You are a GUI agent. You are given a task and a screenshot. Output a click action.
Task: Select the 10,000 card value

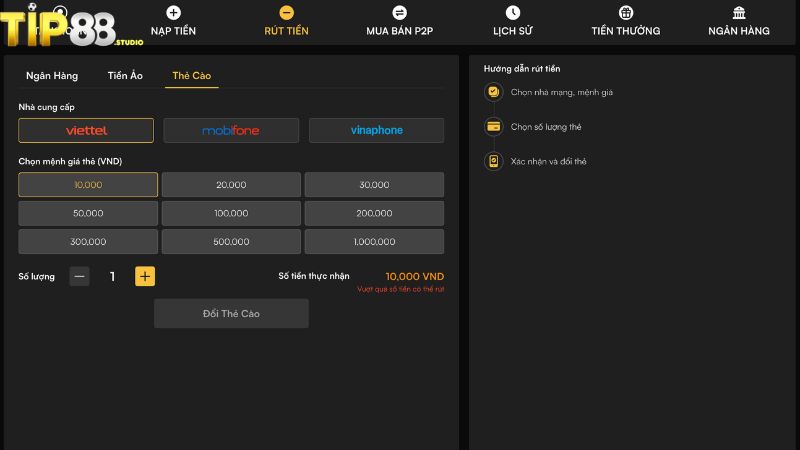(88, 184)
